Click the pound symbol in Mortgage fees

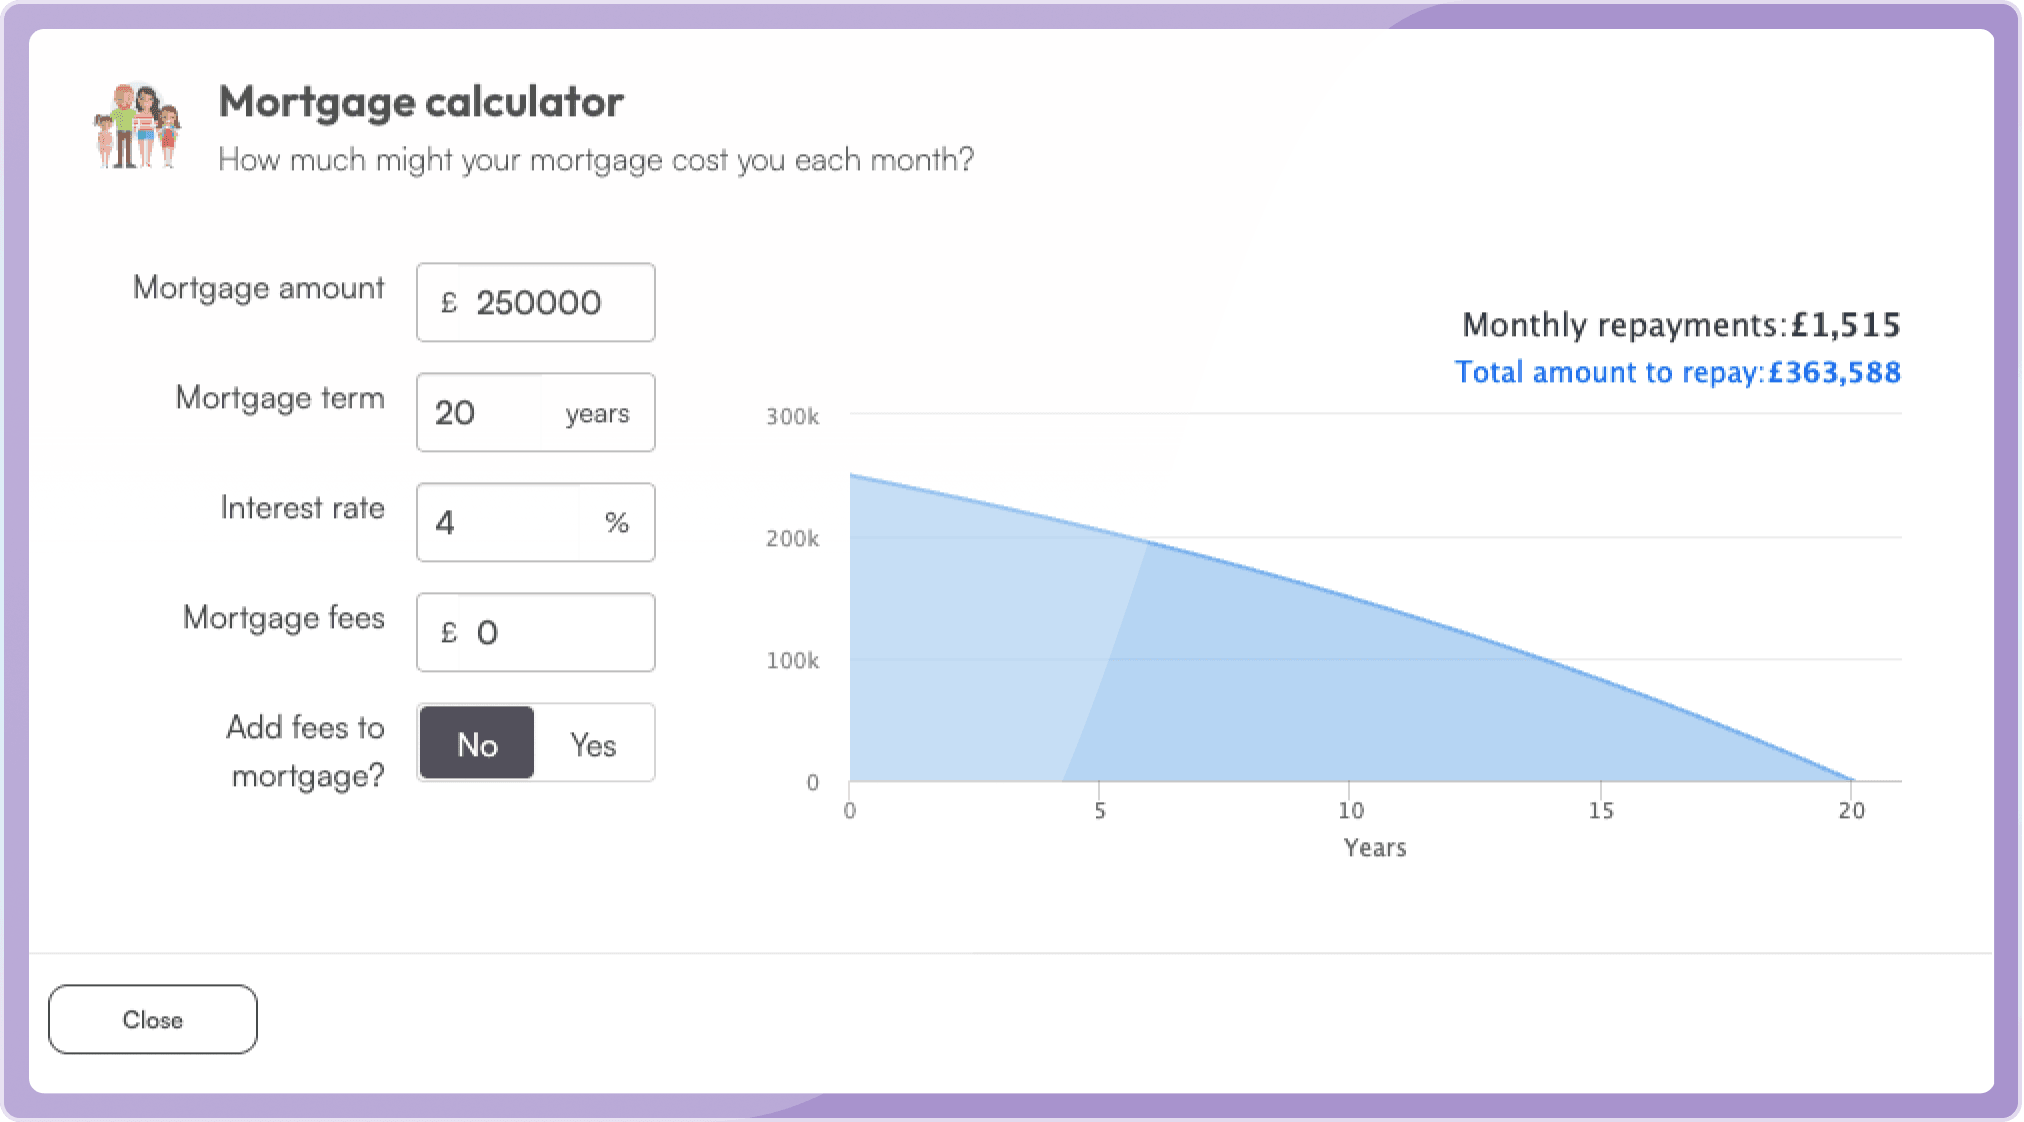click(449, 632)
